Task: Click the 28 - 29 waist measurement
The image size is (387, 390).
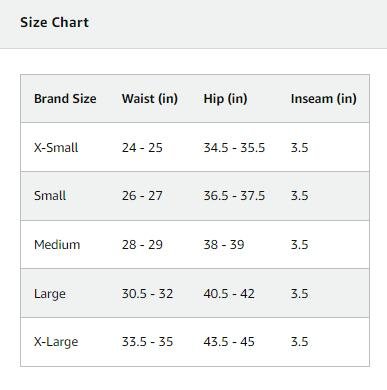Action: pyautogui.click(x=142, y=245)
